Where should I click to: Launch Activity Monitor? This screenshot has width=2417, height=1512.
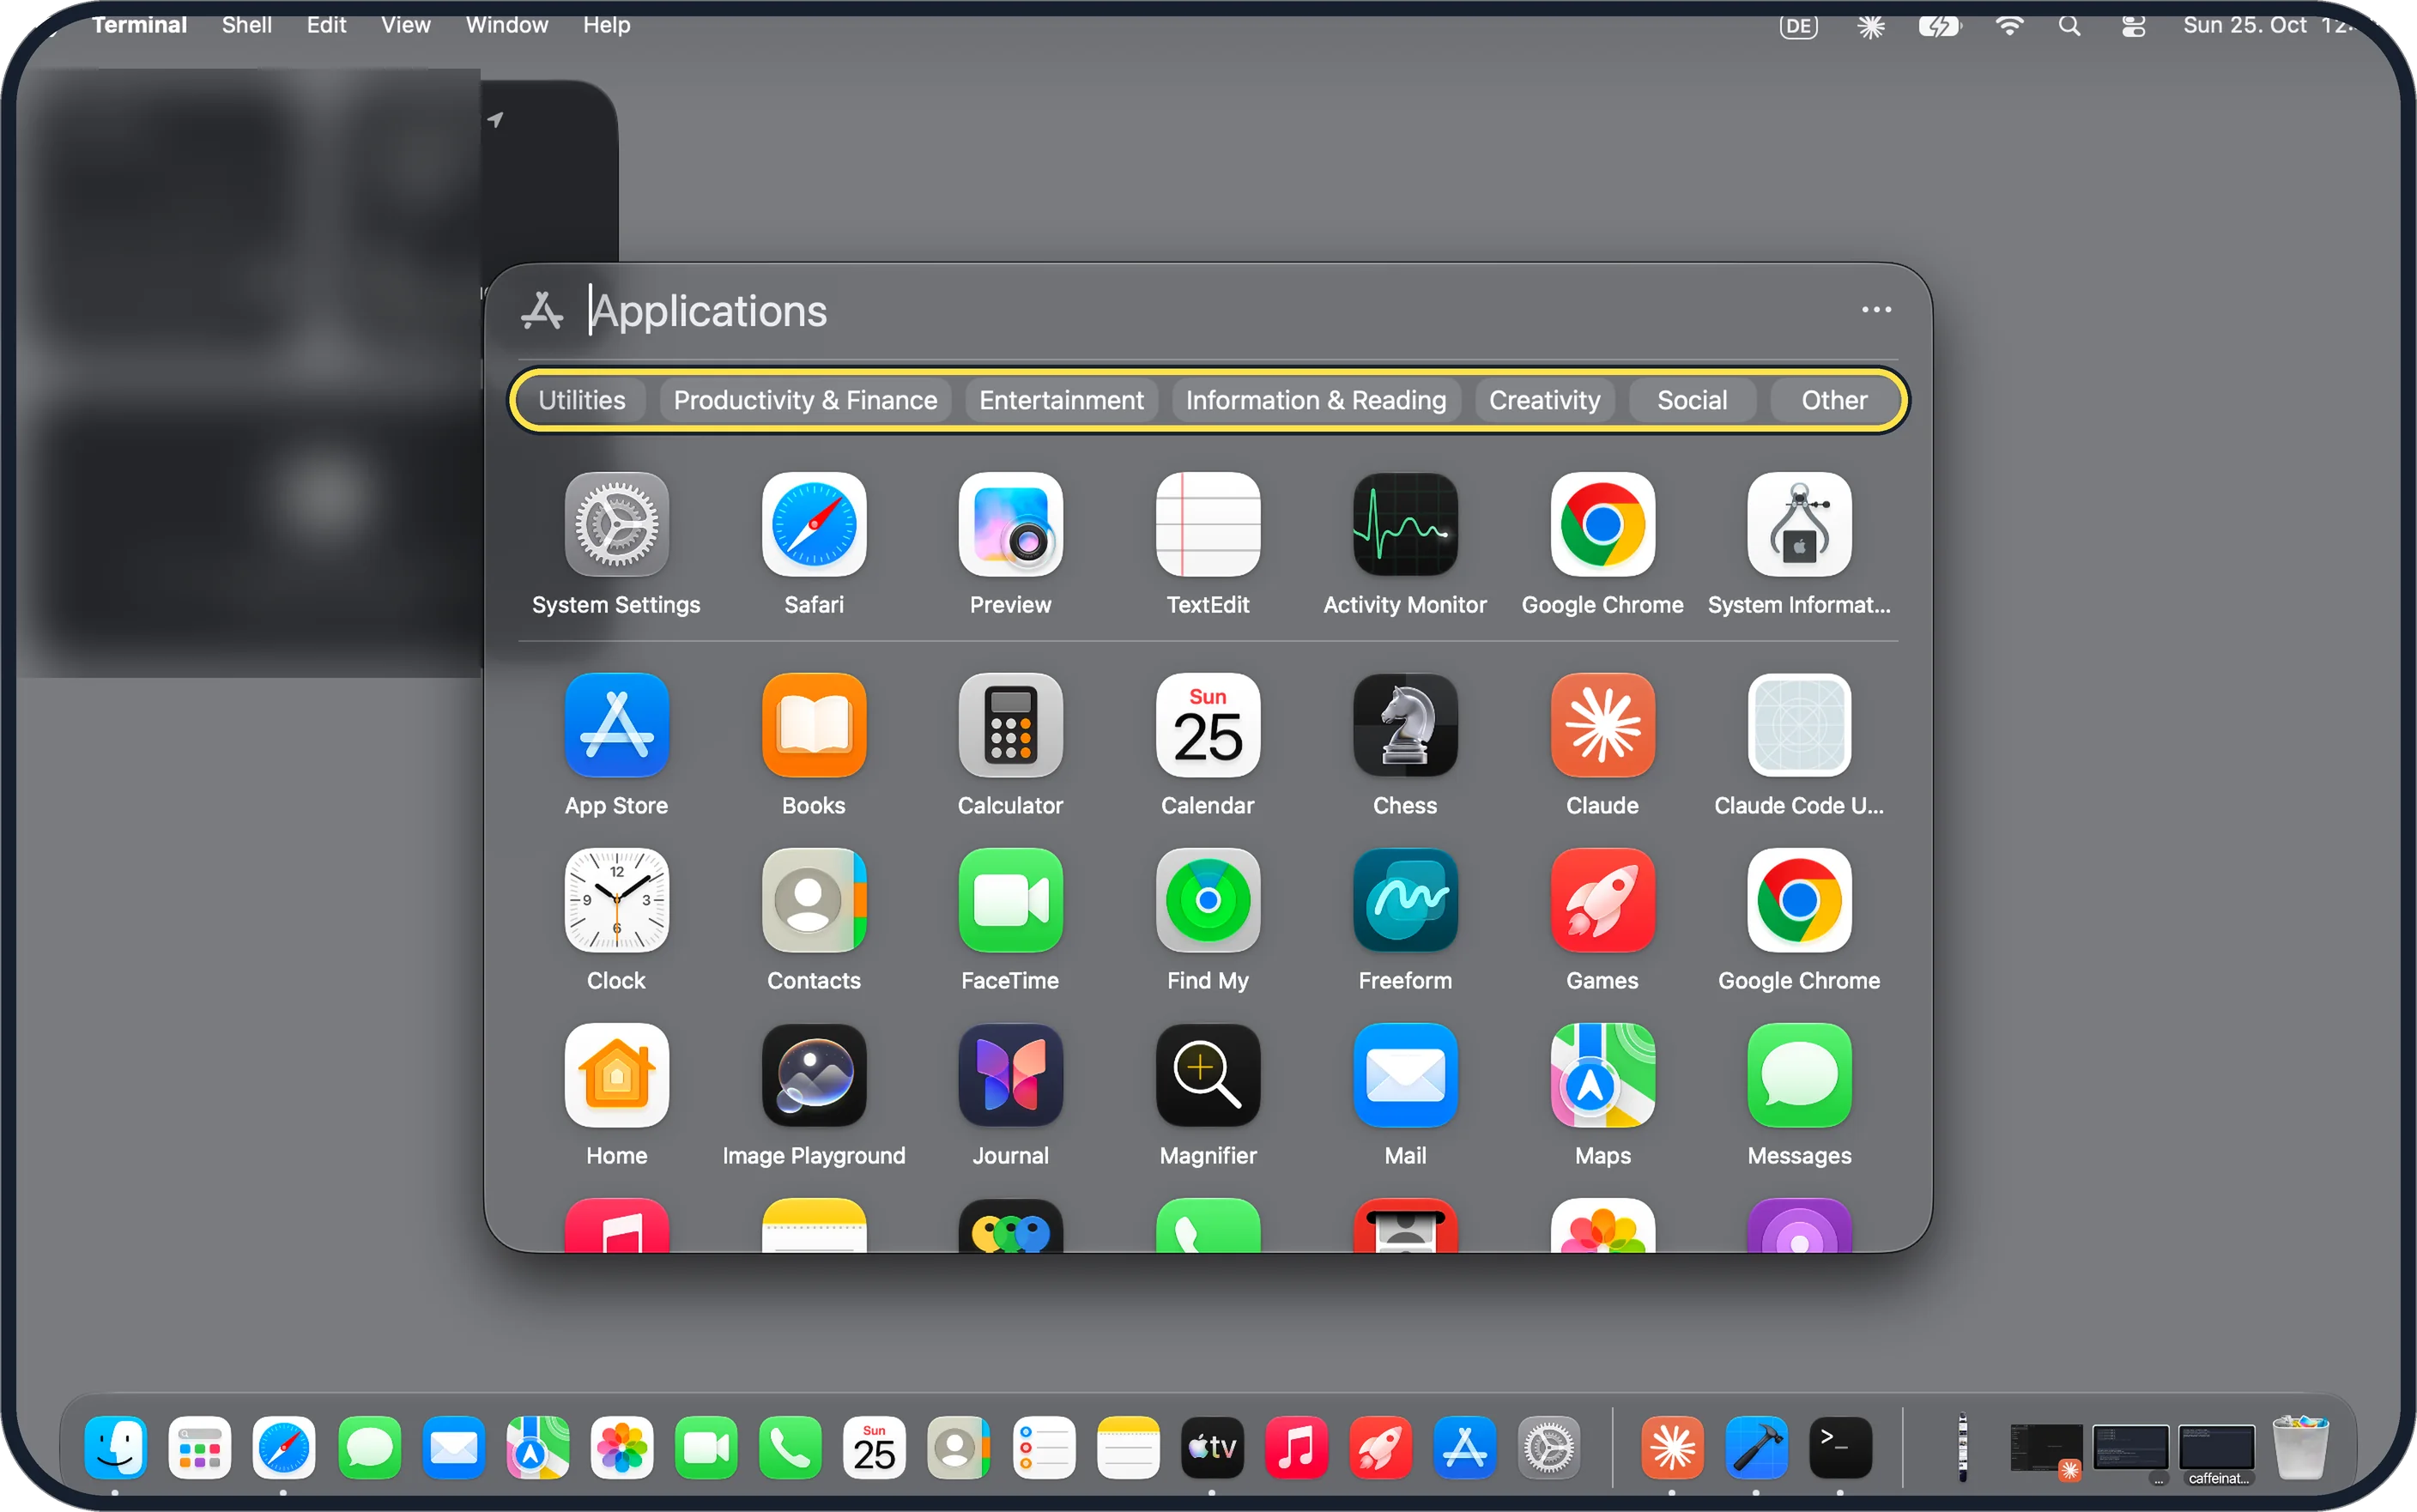point(1405,525)
